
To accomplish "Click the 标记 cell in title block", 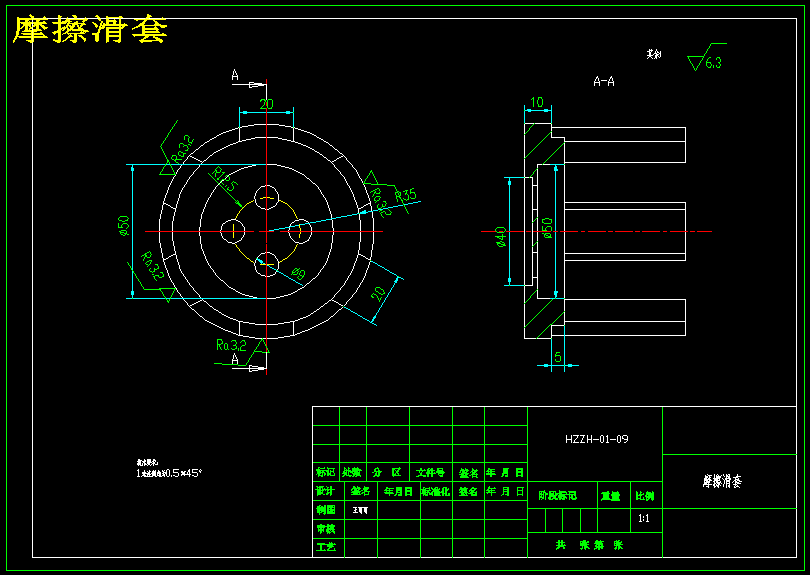I will coord(325,472).
